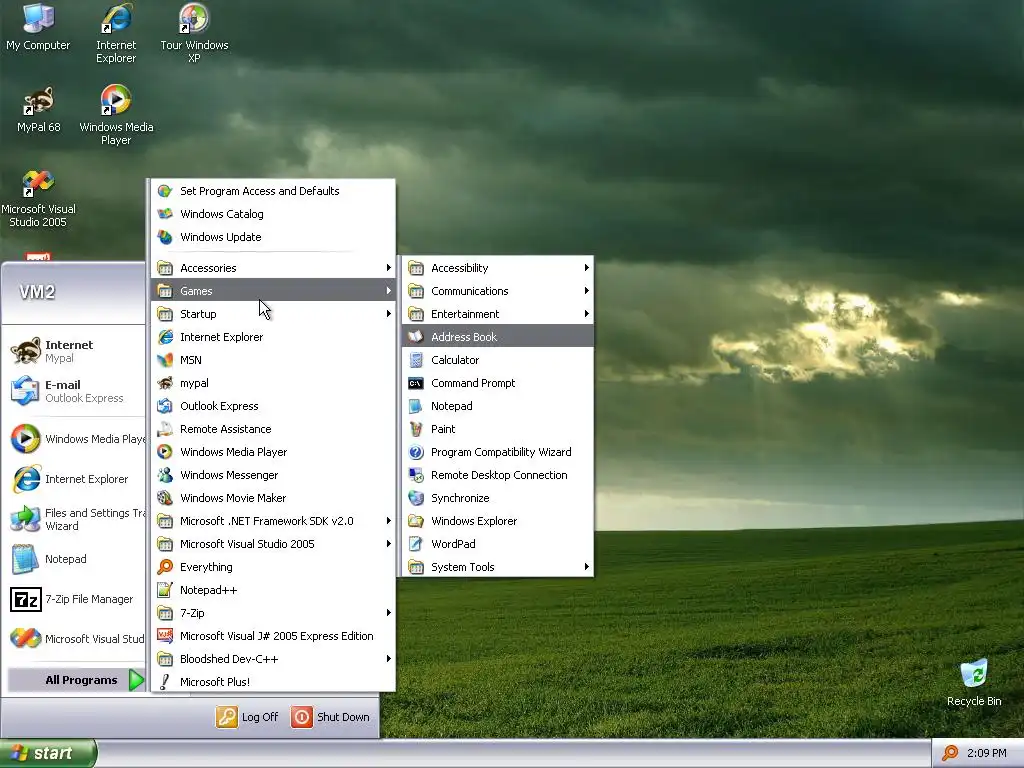Launch Calculator

pos(498,360)
